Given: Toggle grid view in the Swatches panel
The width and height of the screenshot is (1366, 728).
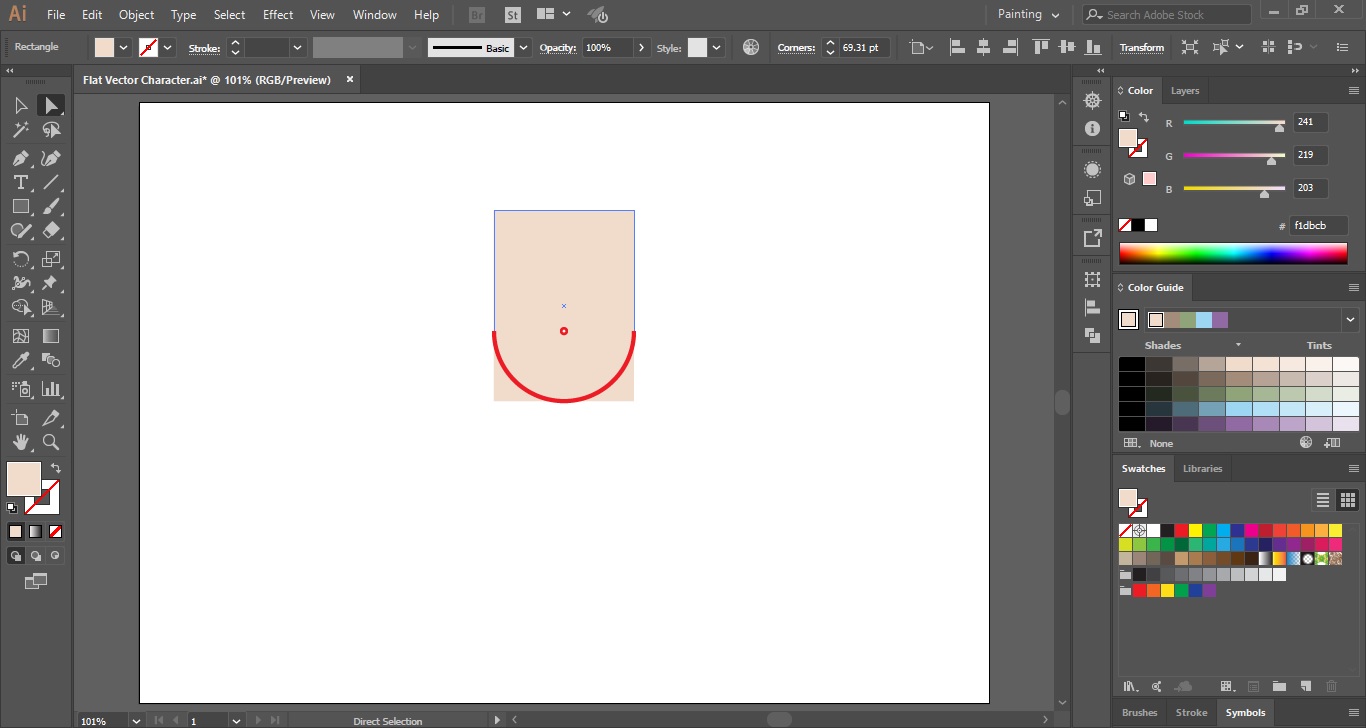Looking at the screenshot, I should point(1347,499).
